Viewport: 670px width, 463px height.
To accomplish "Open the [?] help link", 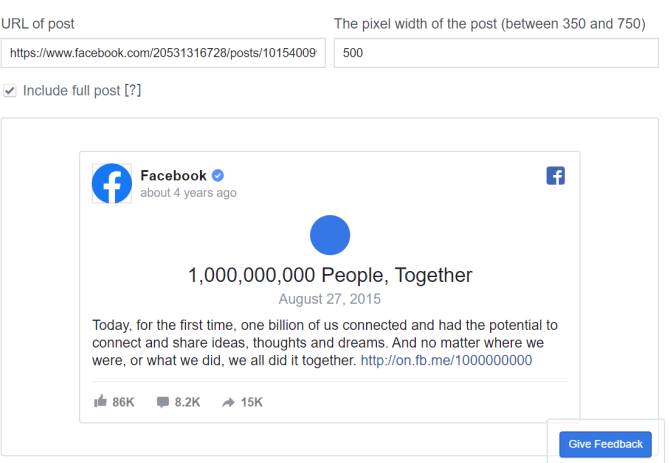I will 132,91.
